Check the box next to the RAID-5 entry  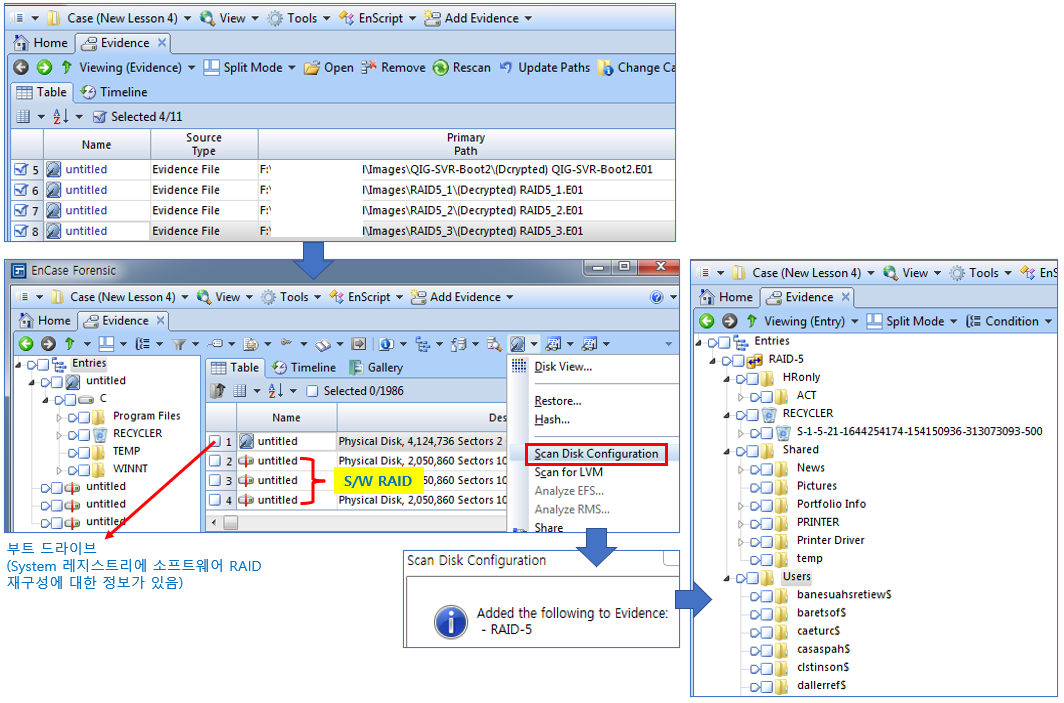(738, 360)
